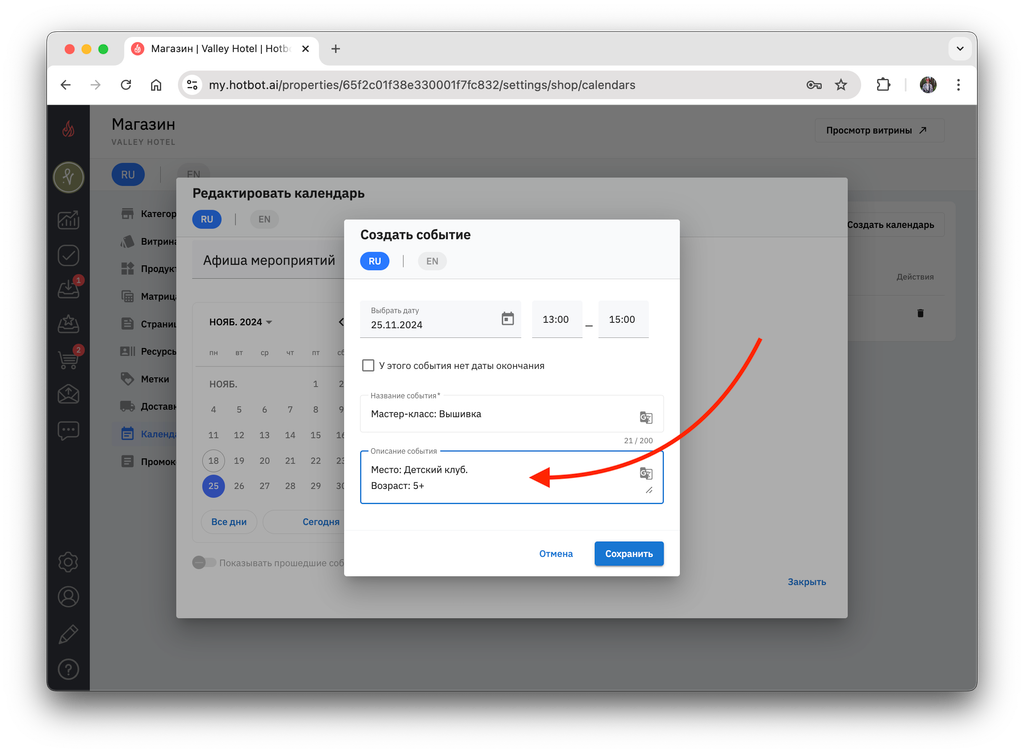Open Календари menu item

(148, 434)
